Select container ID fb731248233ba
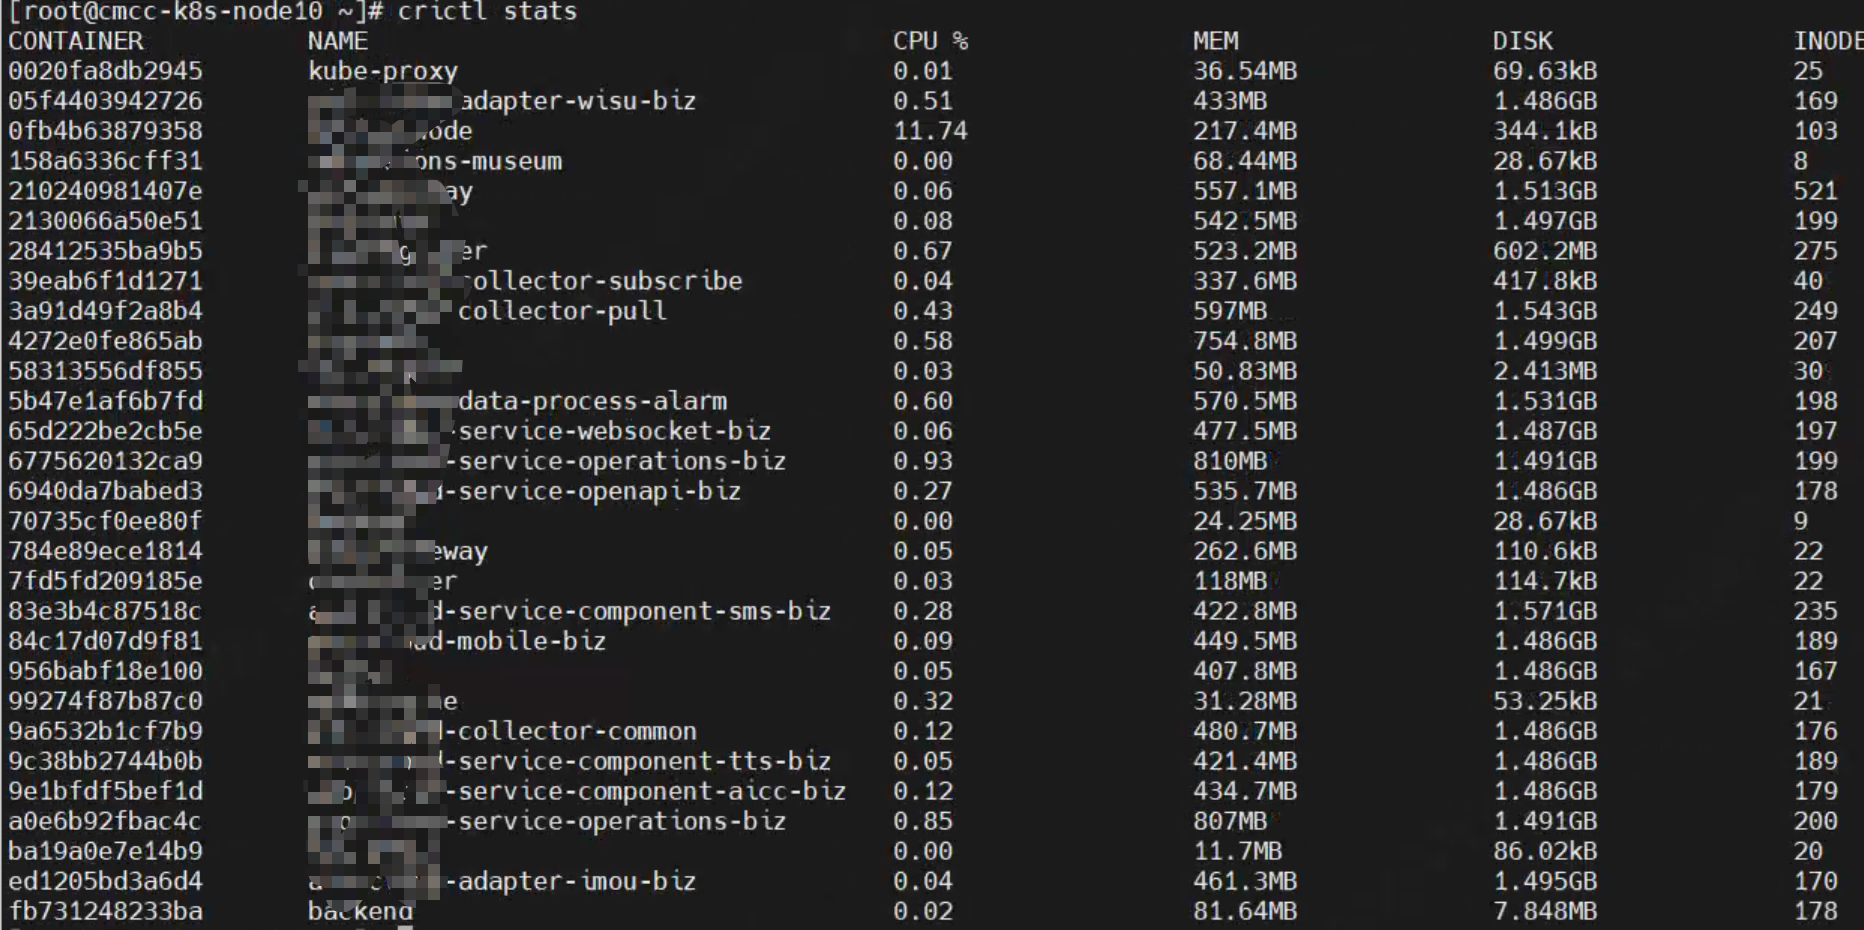Image resolution: width=1864 pixels, height=930 pixels. [105, 911]
